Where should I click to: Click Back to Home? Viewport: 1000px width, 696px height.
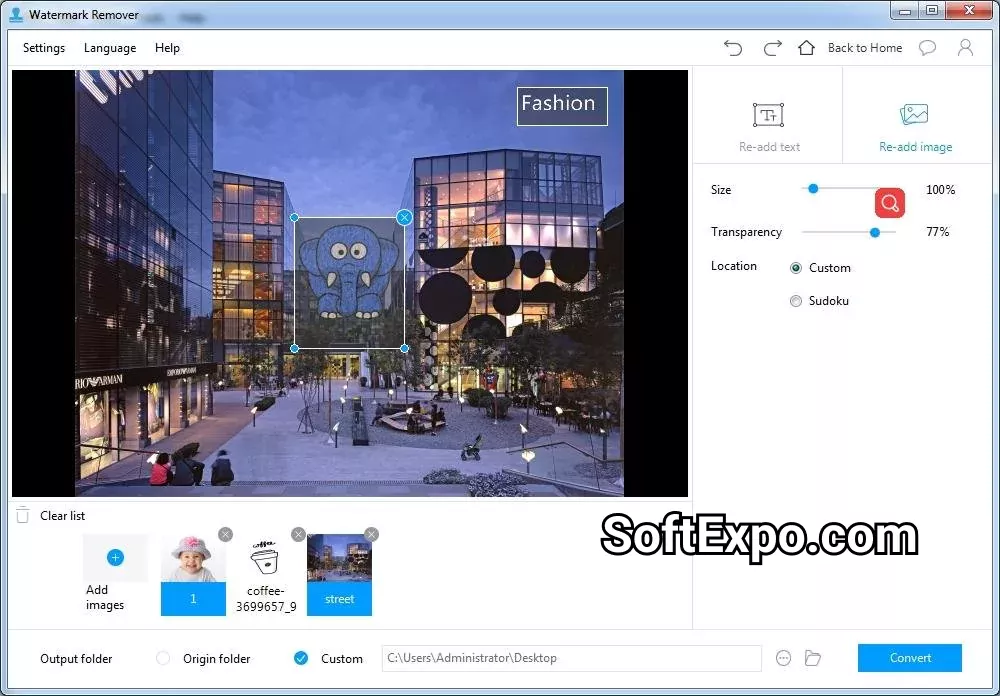(x=864, y=47)
